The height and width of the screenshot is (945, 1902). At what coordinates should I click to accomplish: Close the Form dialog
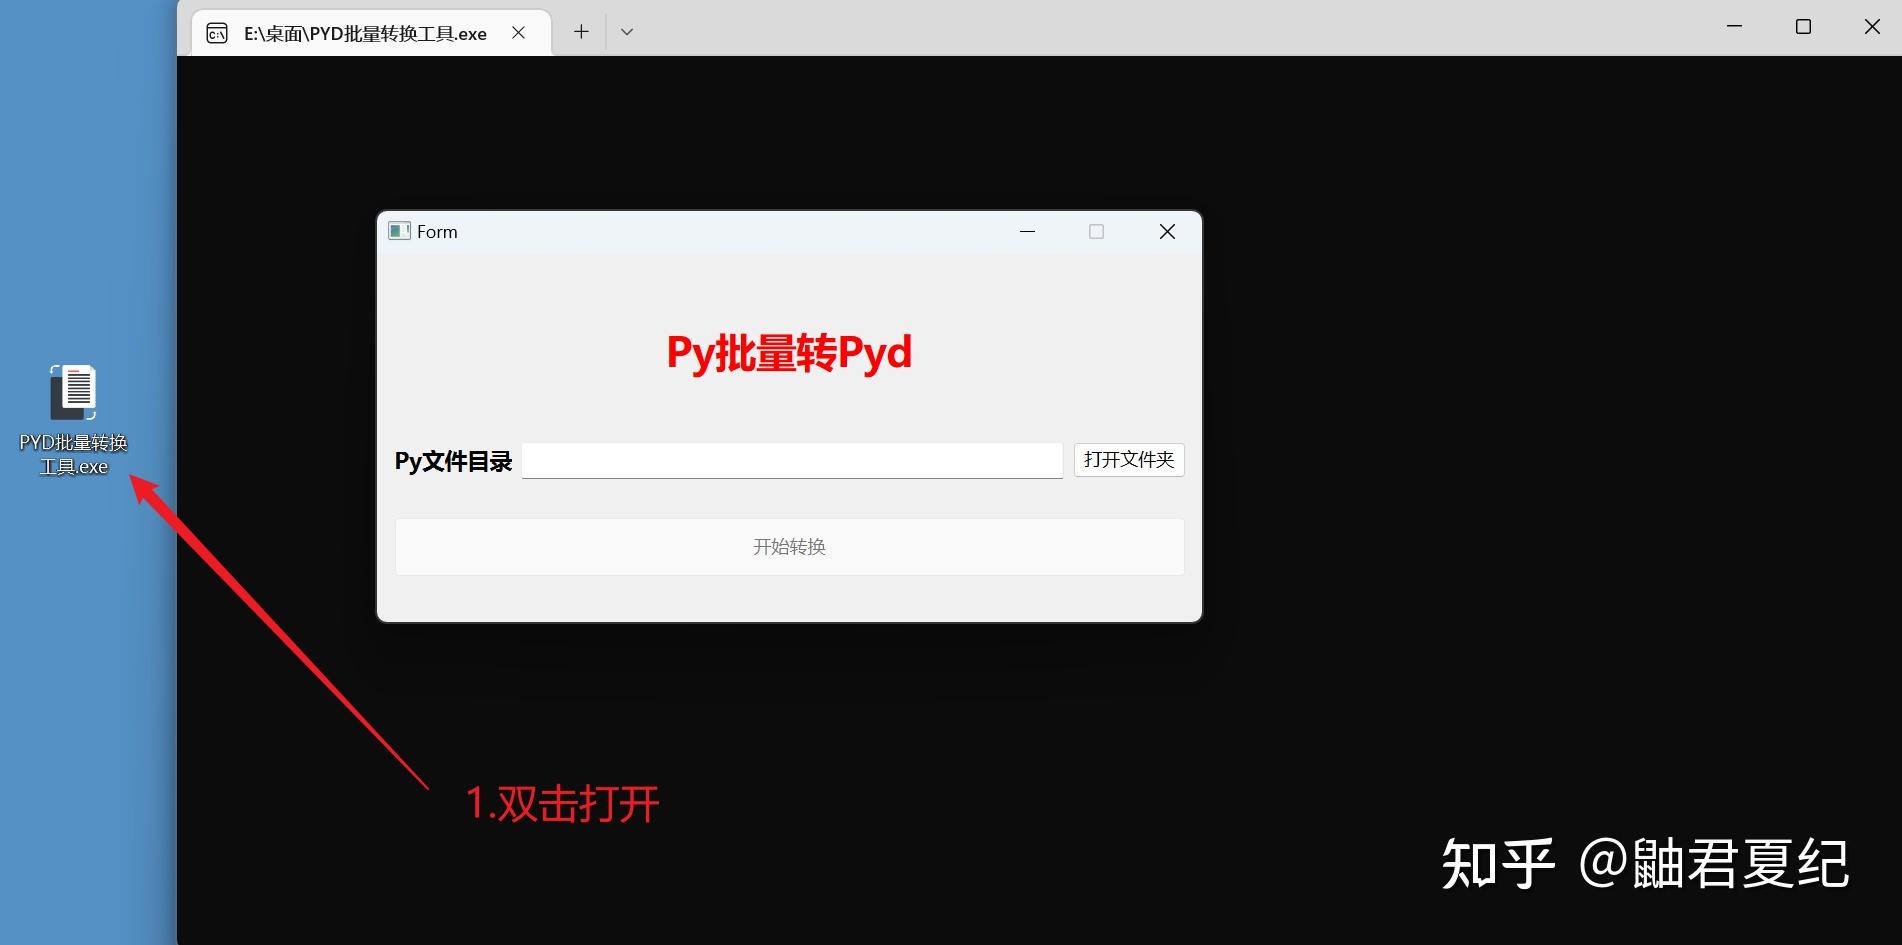tap(1166, 230)
